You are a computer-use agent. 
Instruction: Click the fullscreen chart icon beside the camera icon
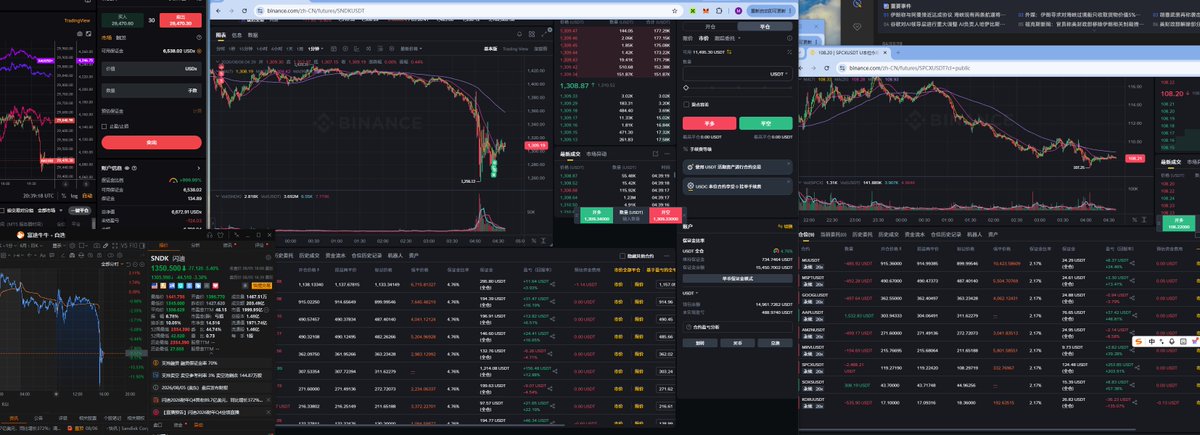point(88,34)
